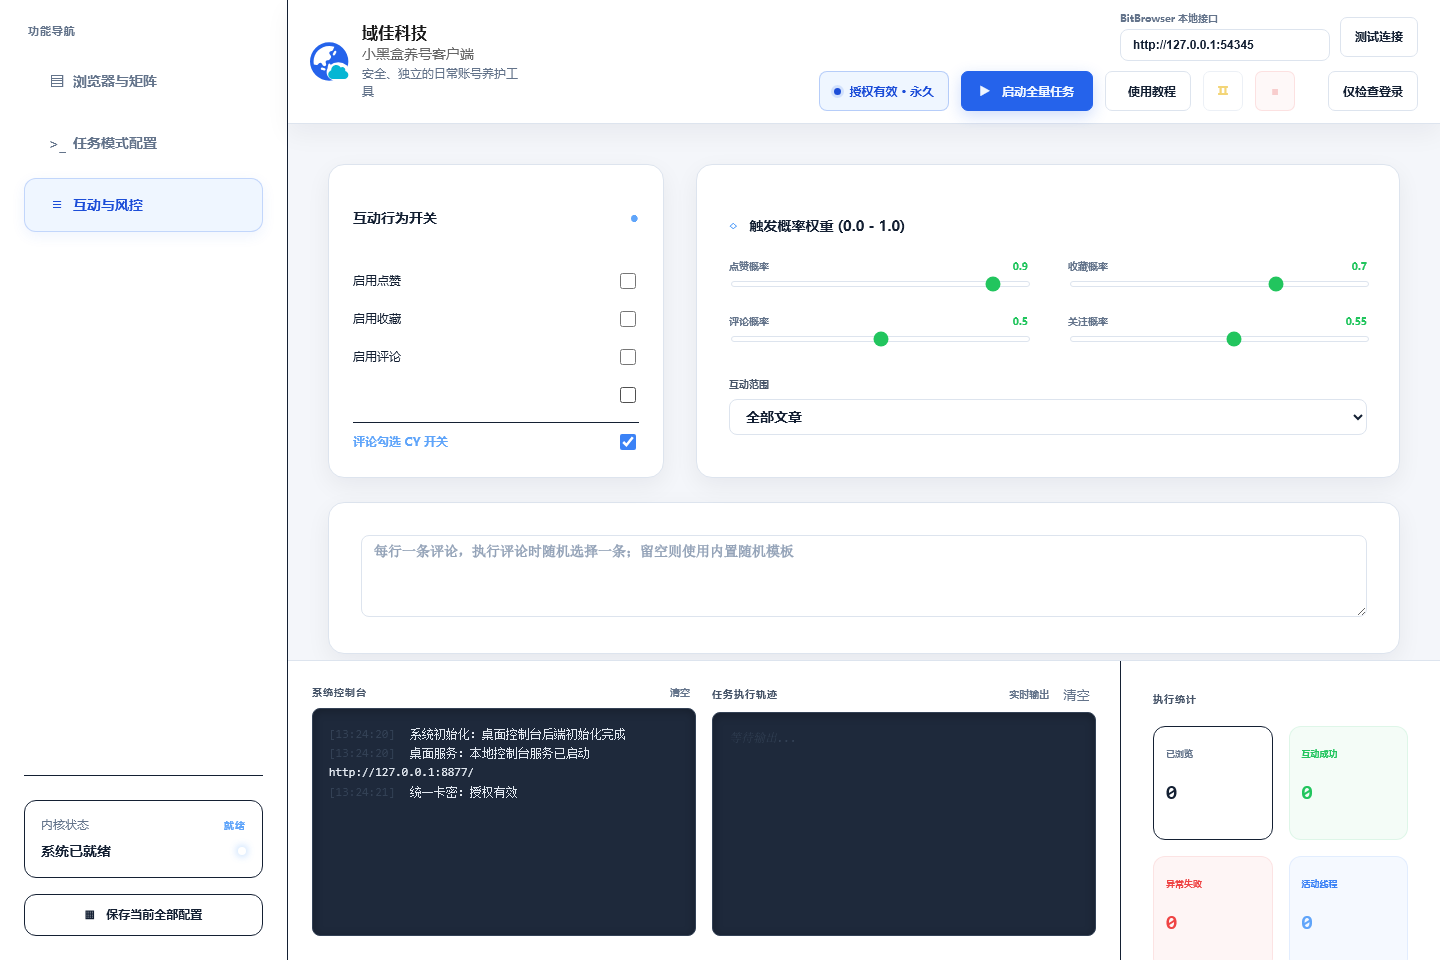1440x960 pixels.
Task: Open 浏览器与矩阵 in the sidebar
Action: [x=143, y=81]
